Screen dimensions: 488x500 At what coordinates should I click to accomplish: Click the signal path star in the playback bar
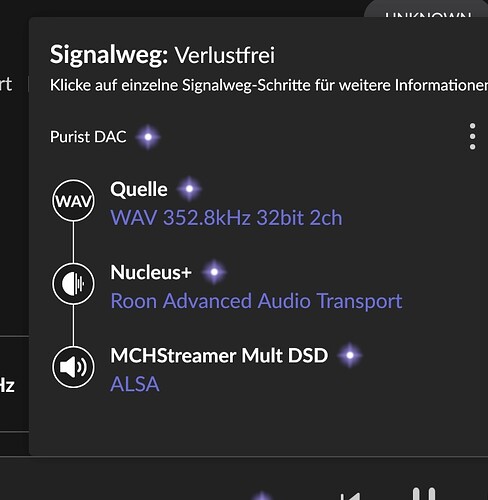[262, 496]
